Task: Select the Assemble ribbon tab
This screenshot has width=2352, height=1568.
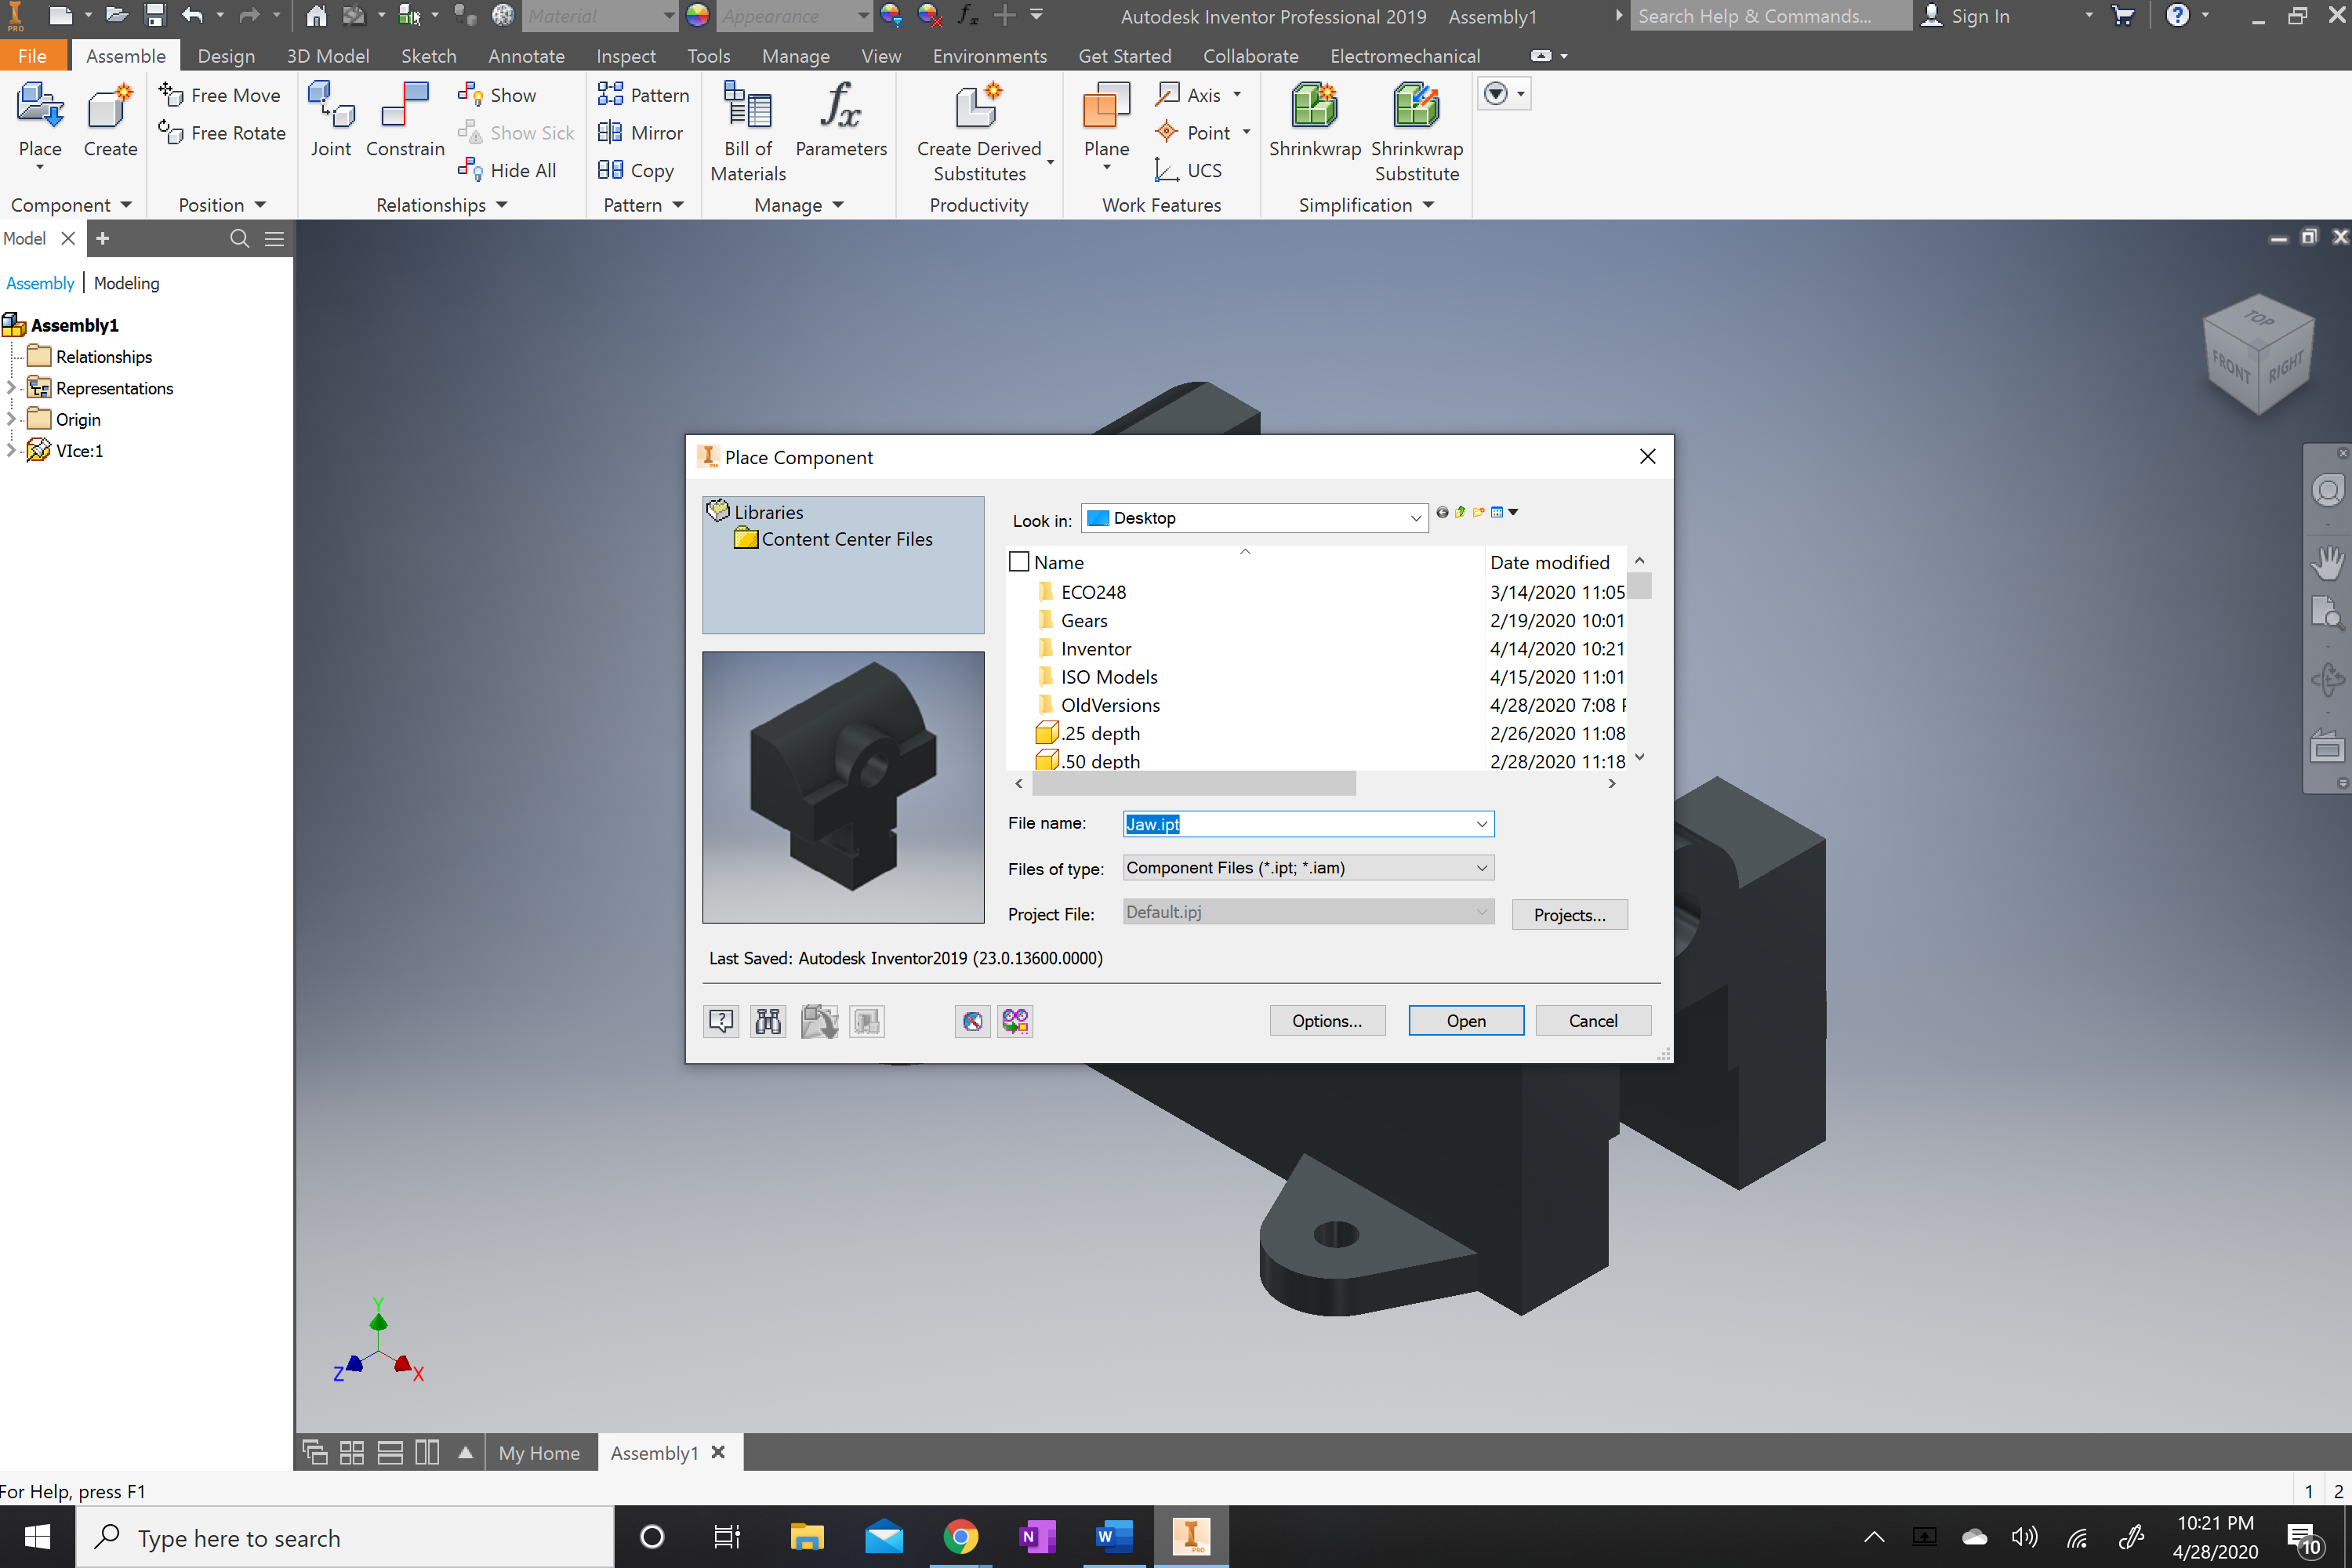Action: pyautogui.click(x=124, y=54)
